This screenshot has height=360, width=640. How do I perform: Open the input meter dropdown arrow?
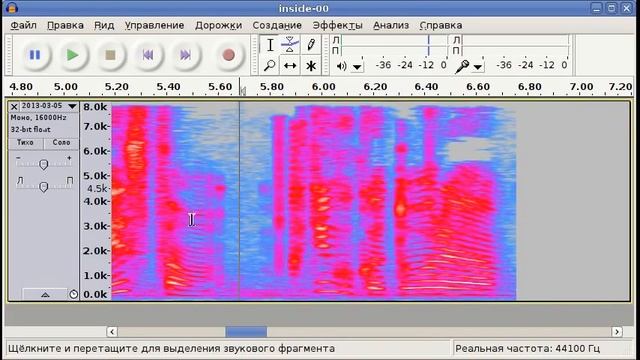478,67
